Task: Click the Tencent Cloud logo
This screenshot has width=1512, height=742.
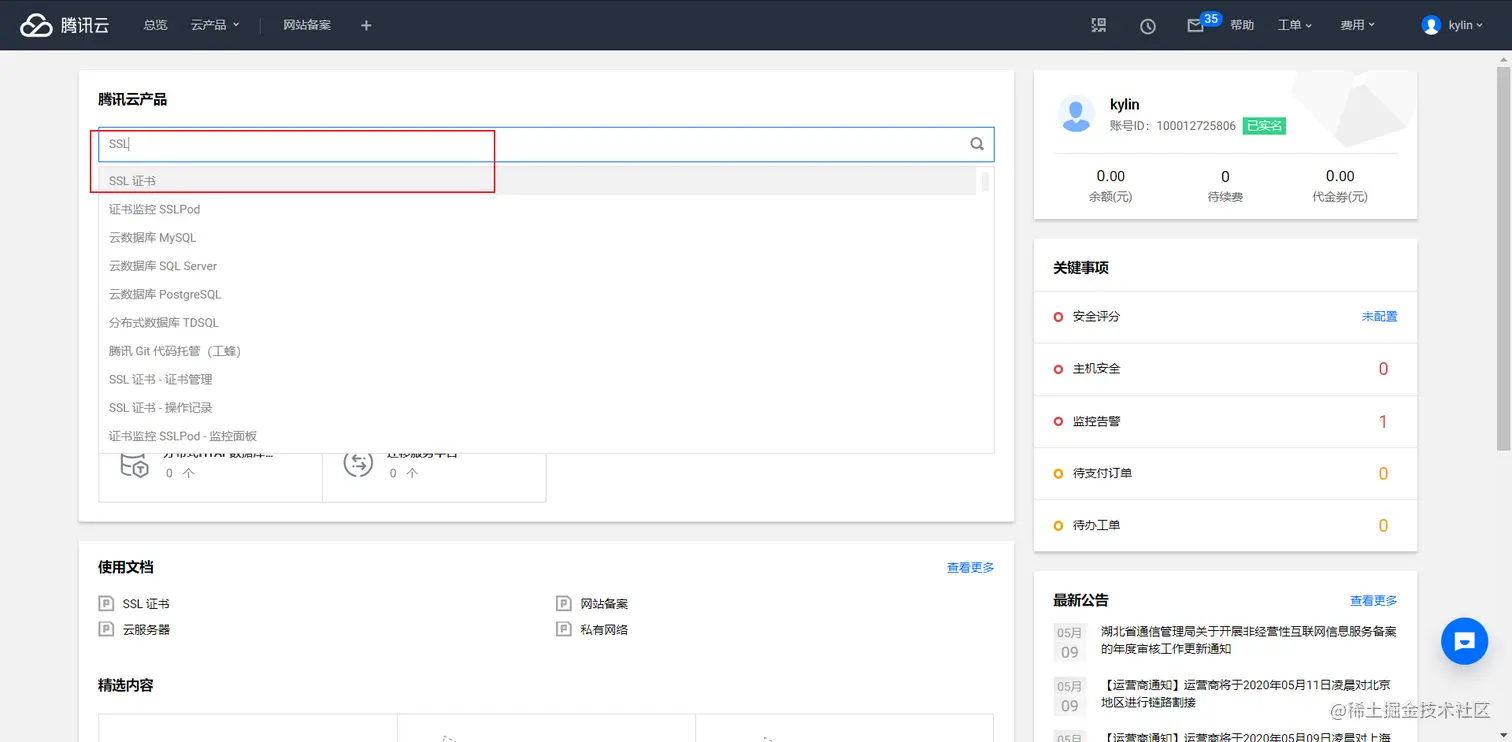Action: point(65,25)
